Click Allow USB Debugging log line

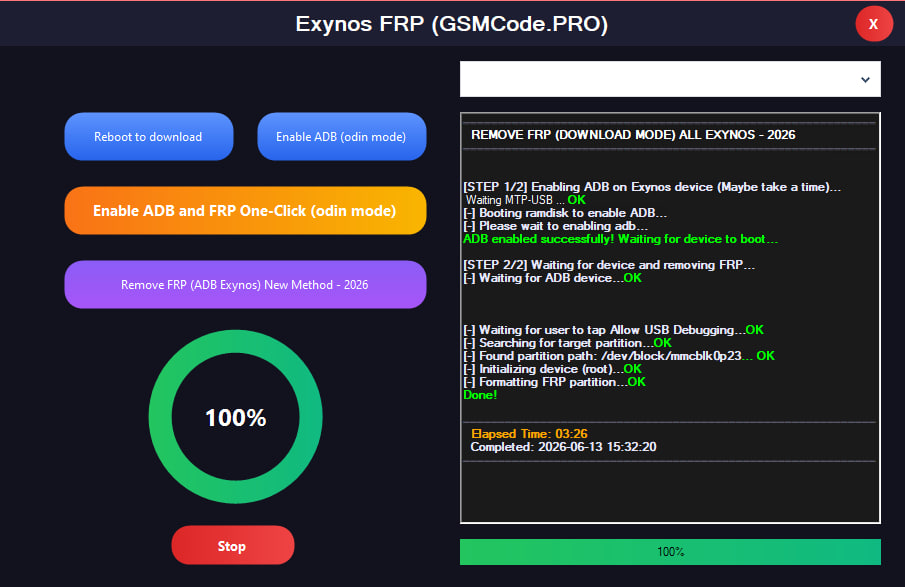(614, 330)
